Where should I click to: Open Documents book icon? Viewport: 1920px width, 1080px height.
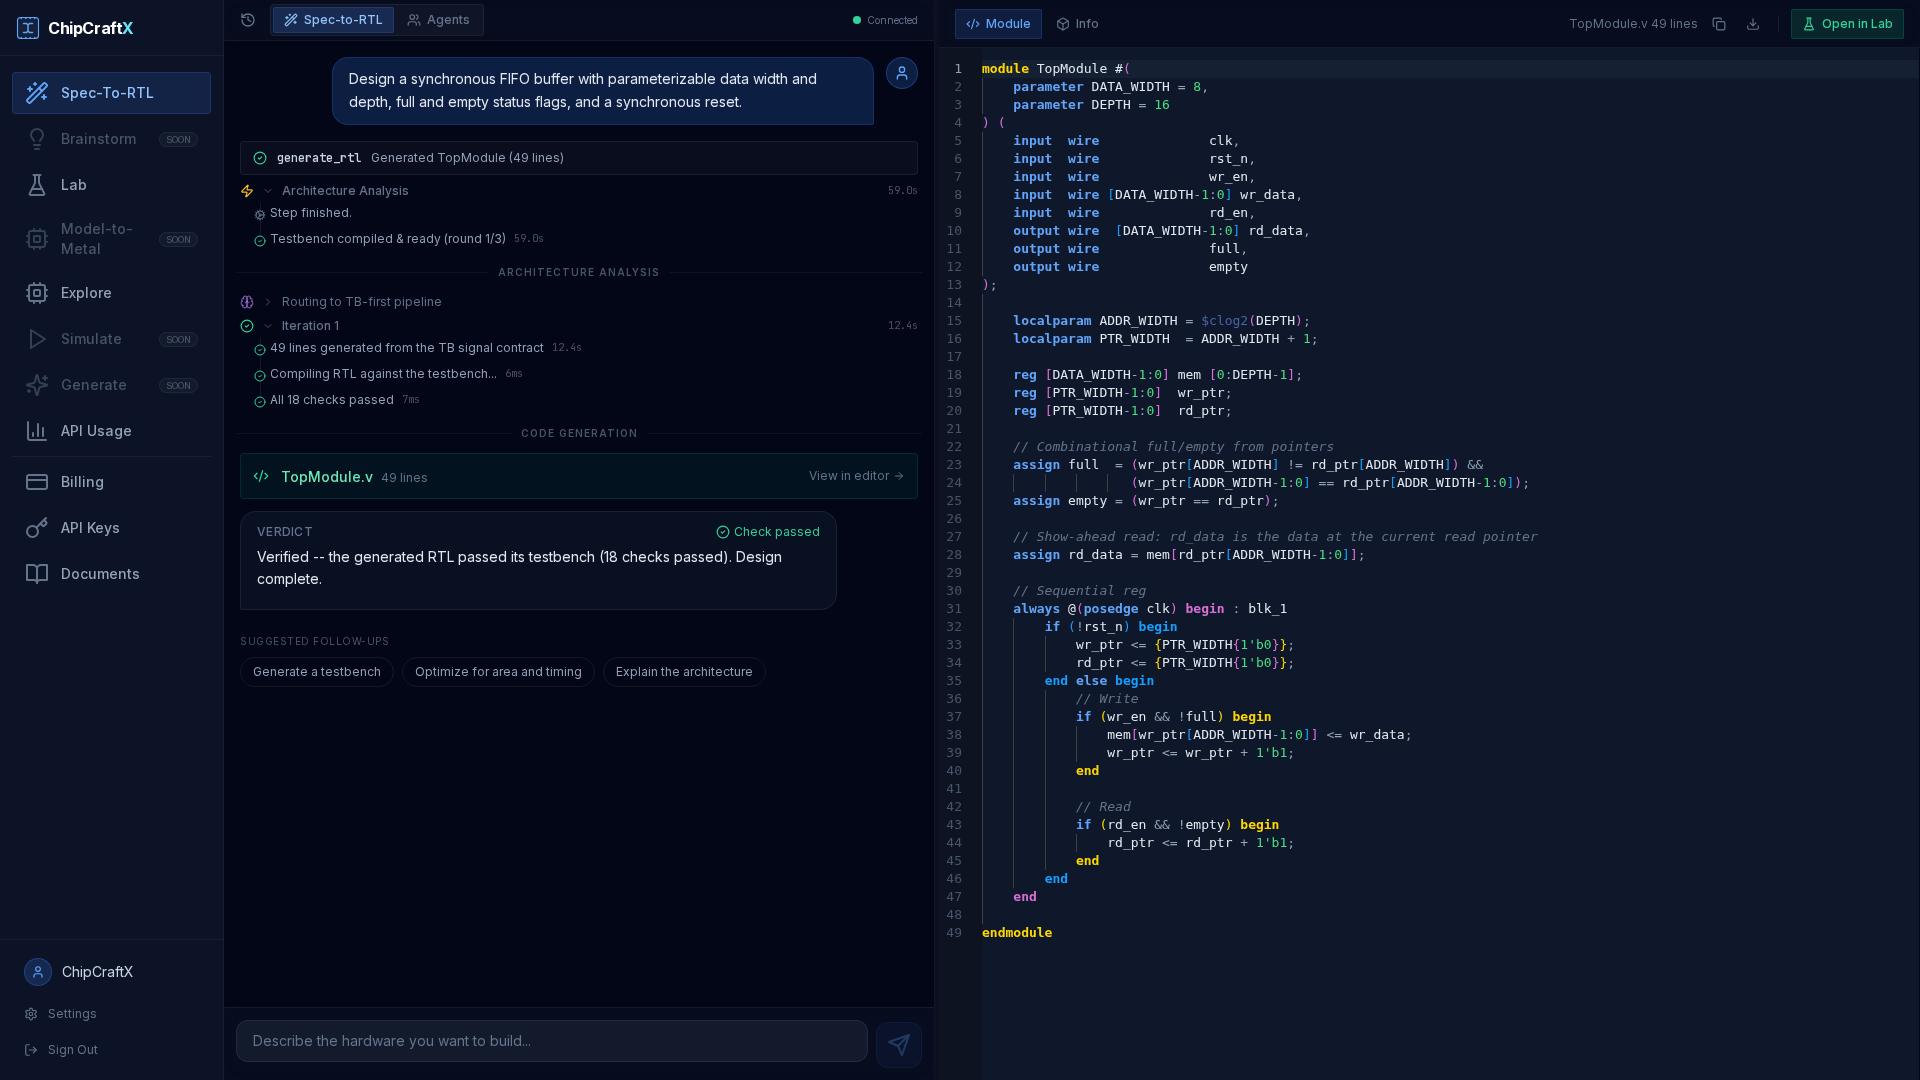click(37, 574)
